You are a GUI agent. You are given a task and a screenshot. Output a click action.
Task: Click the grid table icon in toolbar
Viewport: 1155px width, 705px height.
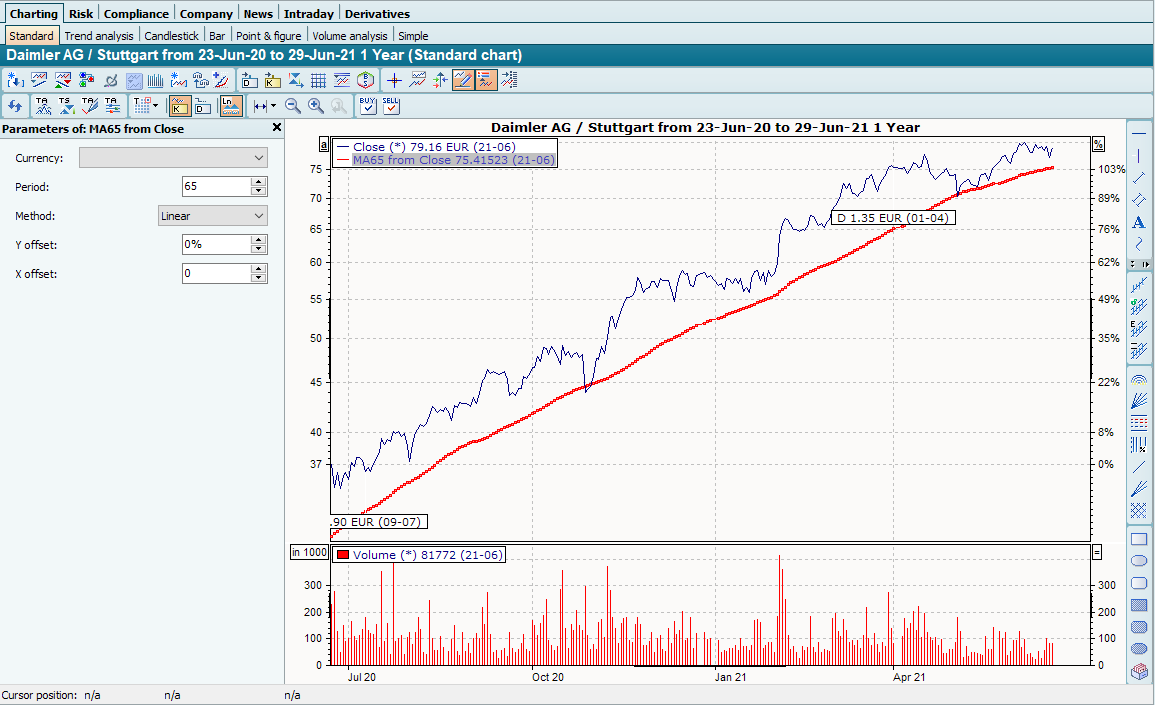(x=318, y=81)
